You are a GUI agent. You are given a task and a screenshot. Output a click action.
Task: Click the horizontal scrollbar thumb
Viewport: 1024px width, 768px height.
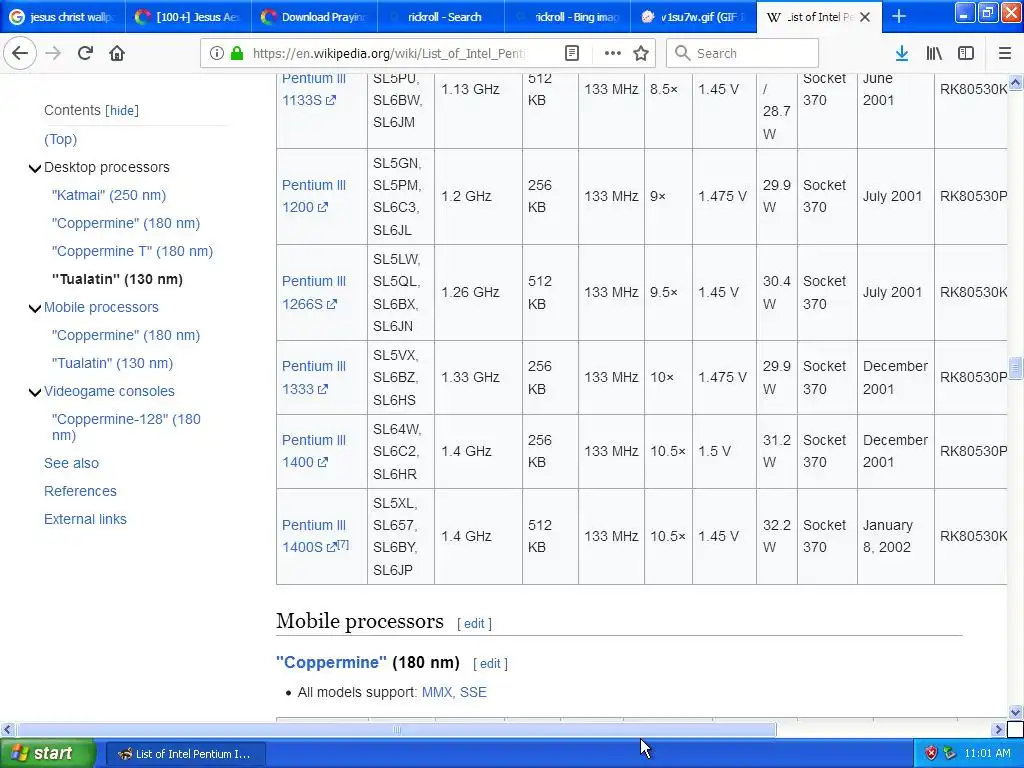(396, 729)
